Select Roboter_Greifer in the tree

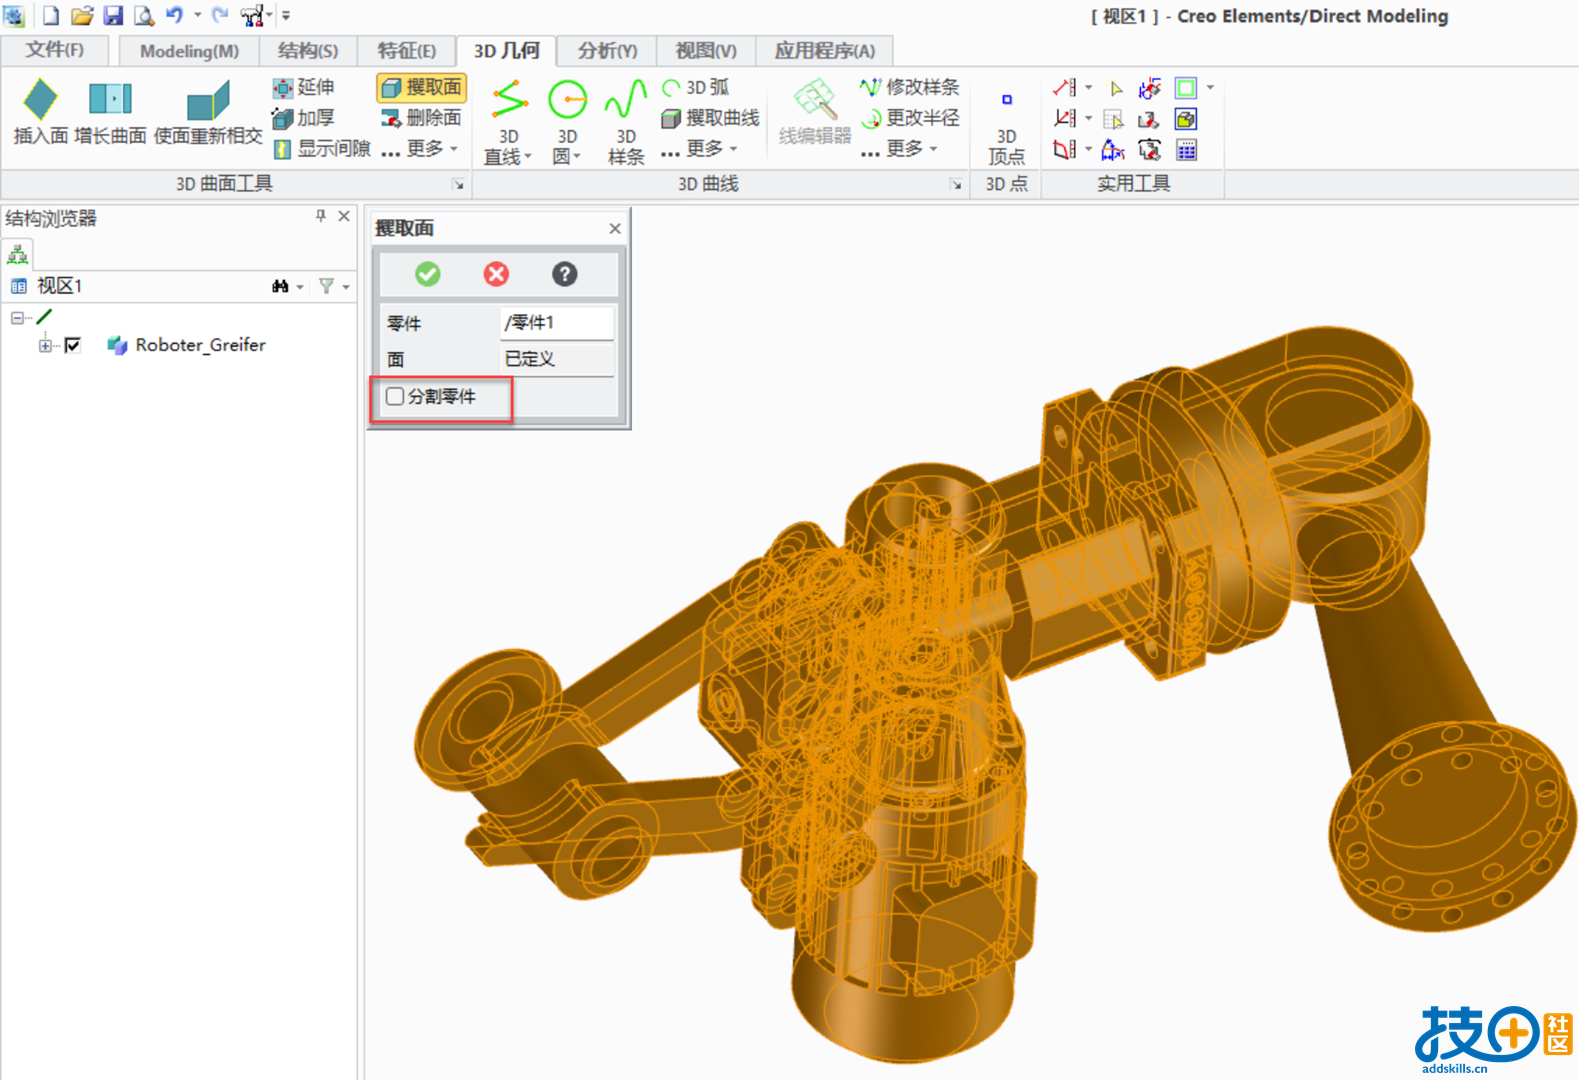(200, 345)
